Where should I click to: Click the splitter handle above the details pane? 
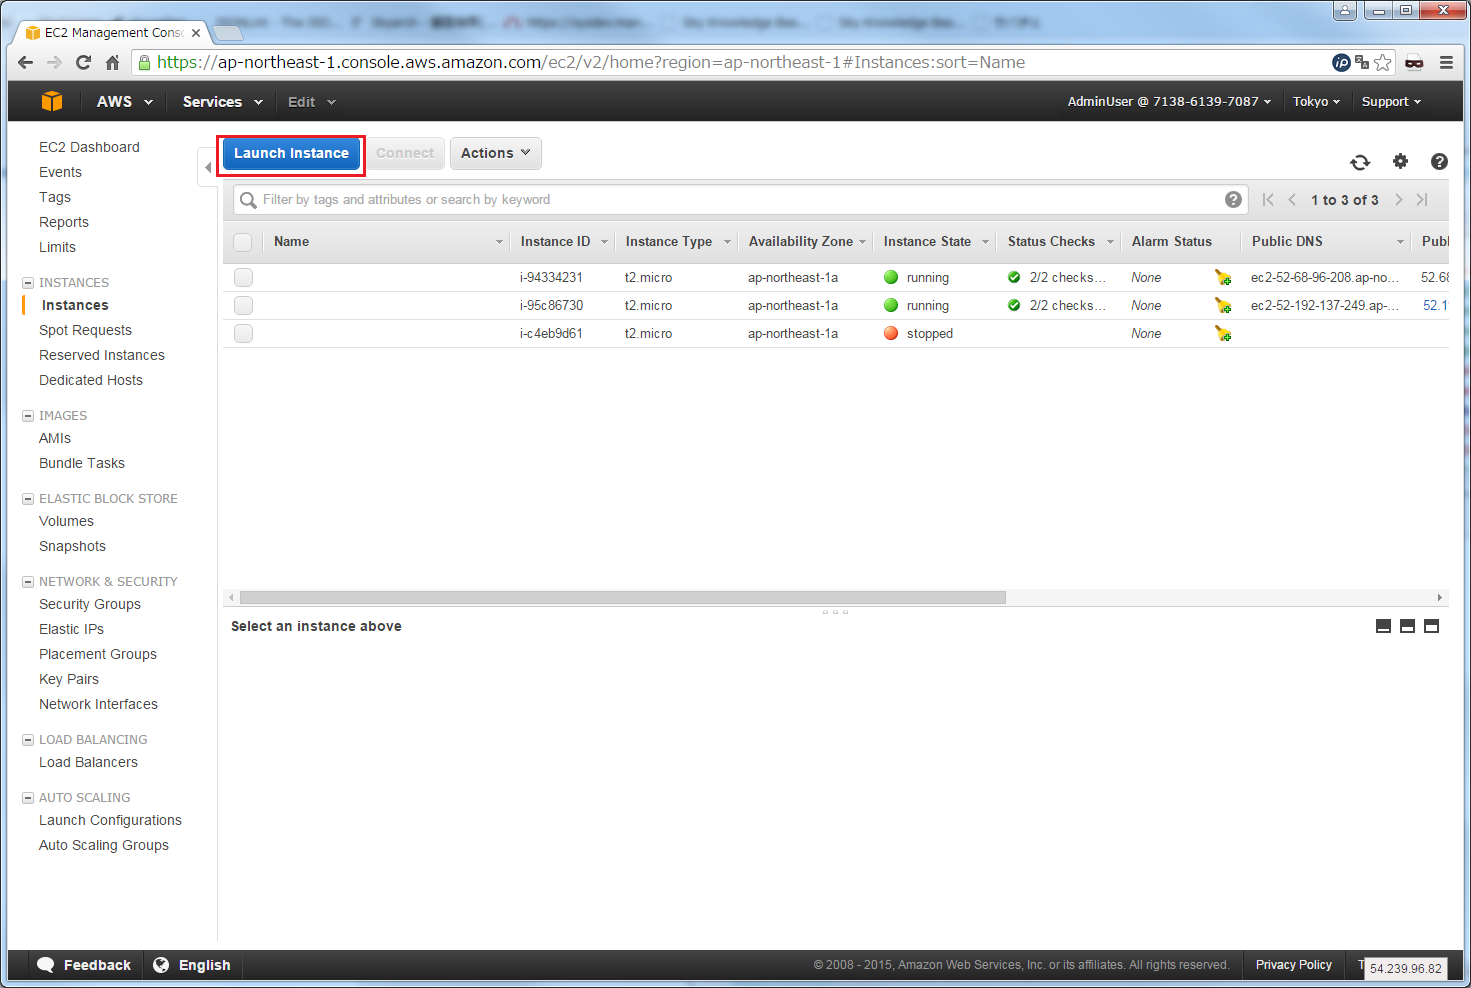(835, 611)
